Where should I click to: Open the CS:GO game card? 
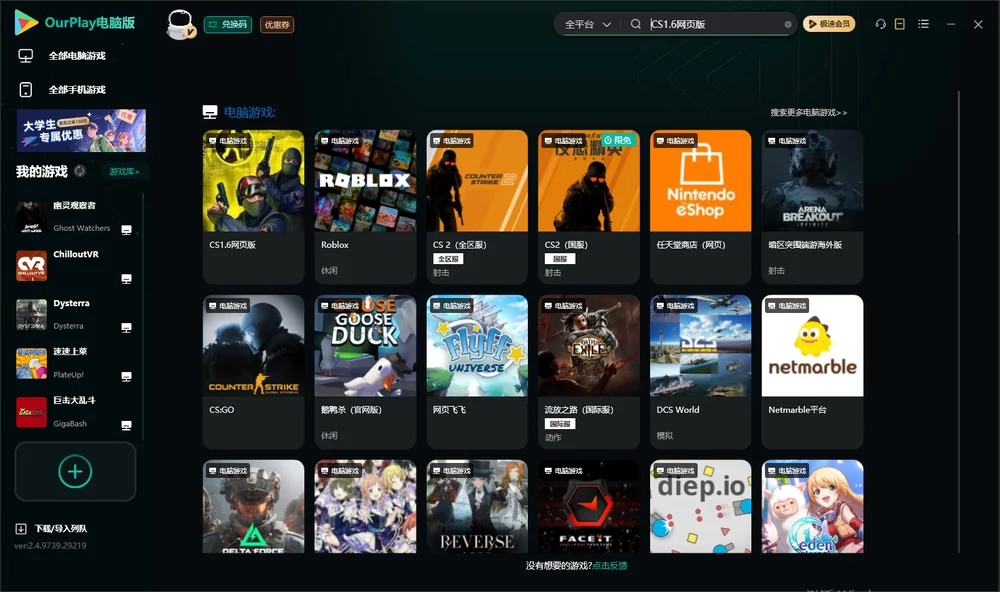click(253, 371)
